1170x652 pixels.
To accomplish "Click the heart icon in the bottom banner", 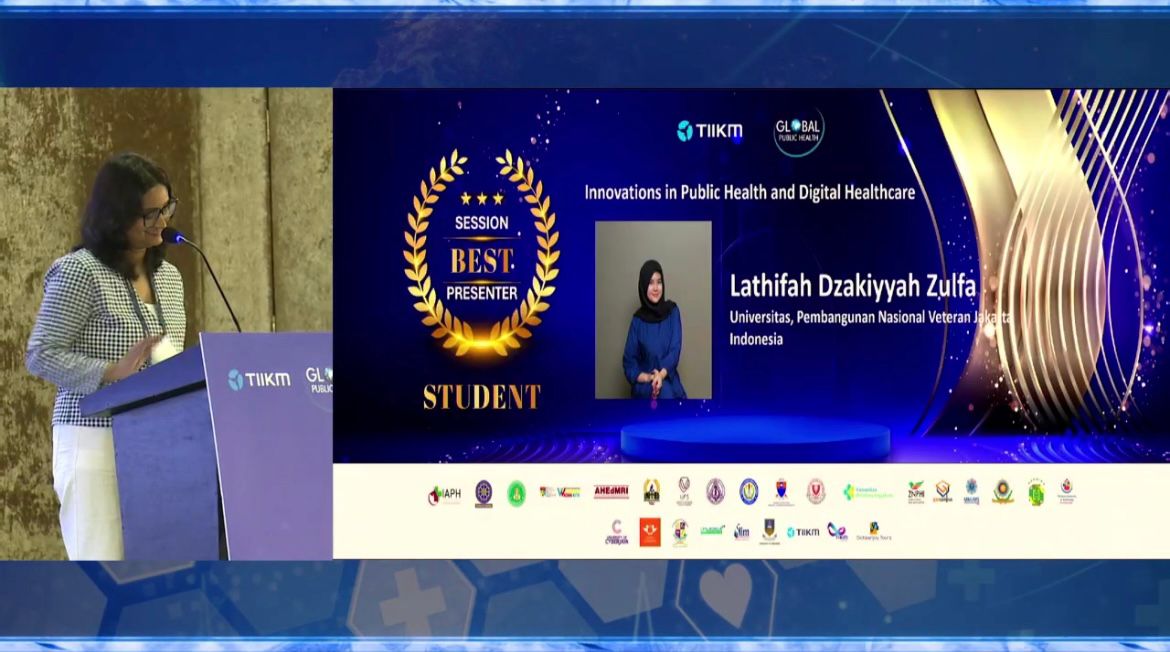I will [x=725, y=592].
